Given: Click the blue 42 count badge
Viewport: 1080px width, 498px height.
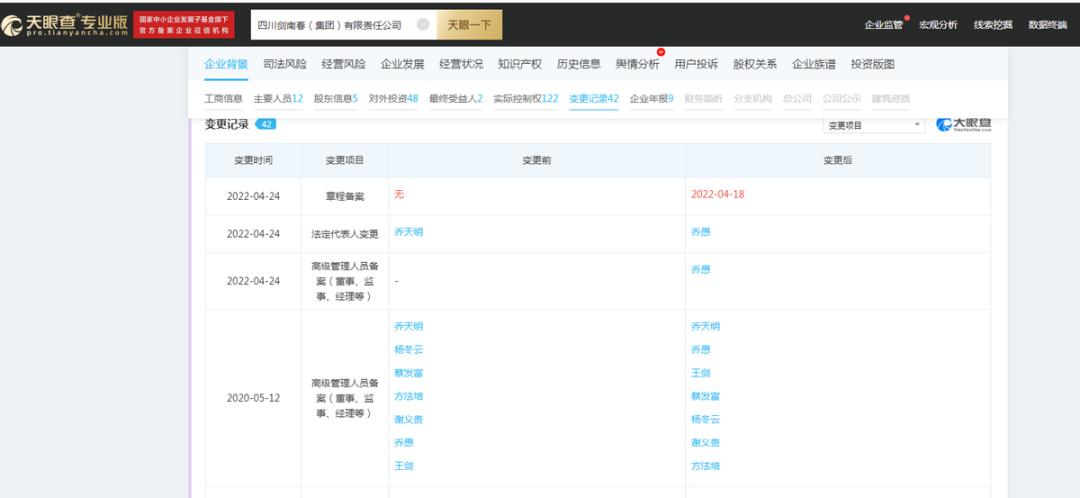Looking at the screenshot, I should (266, 124).
